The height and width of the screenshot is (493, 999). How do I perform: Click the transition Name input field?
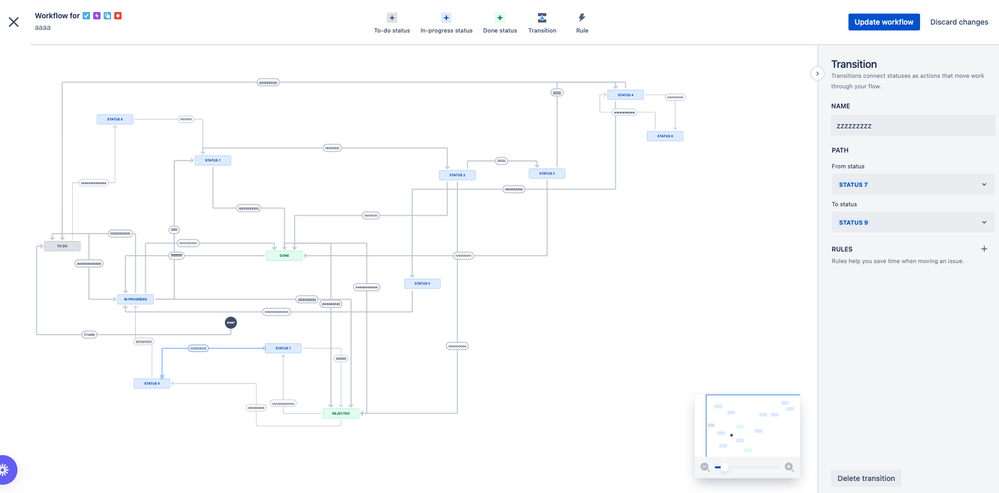[912, 125]
